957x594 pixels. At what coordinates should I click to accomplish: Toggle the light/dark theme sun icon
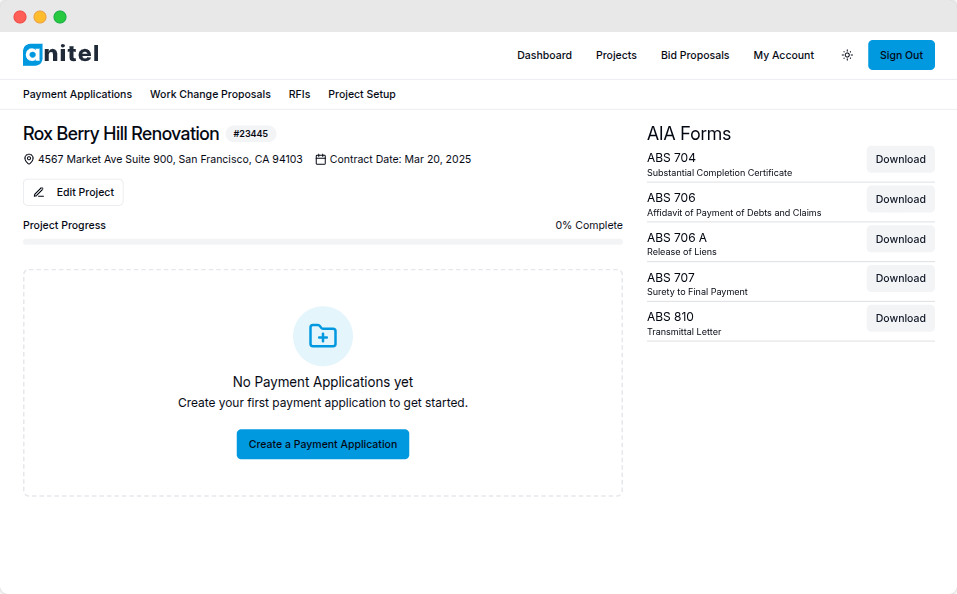(847, 55)
